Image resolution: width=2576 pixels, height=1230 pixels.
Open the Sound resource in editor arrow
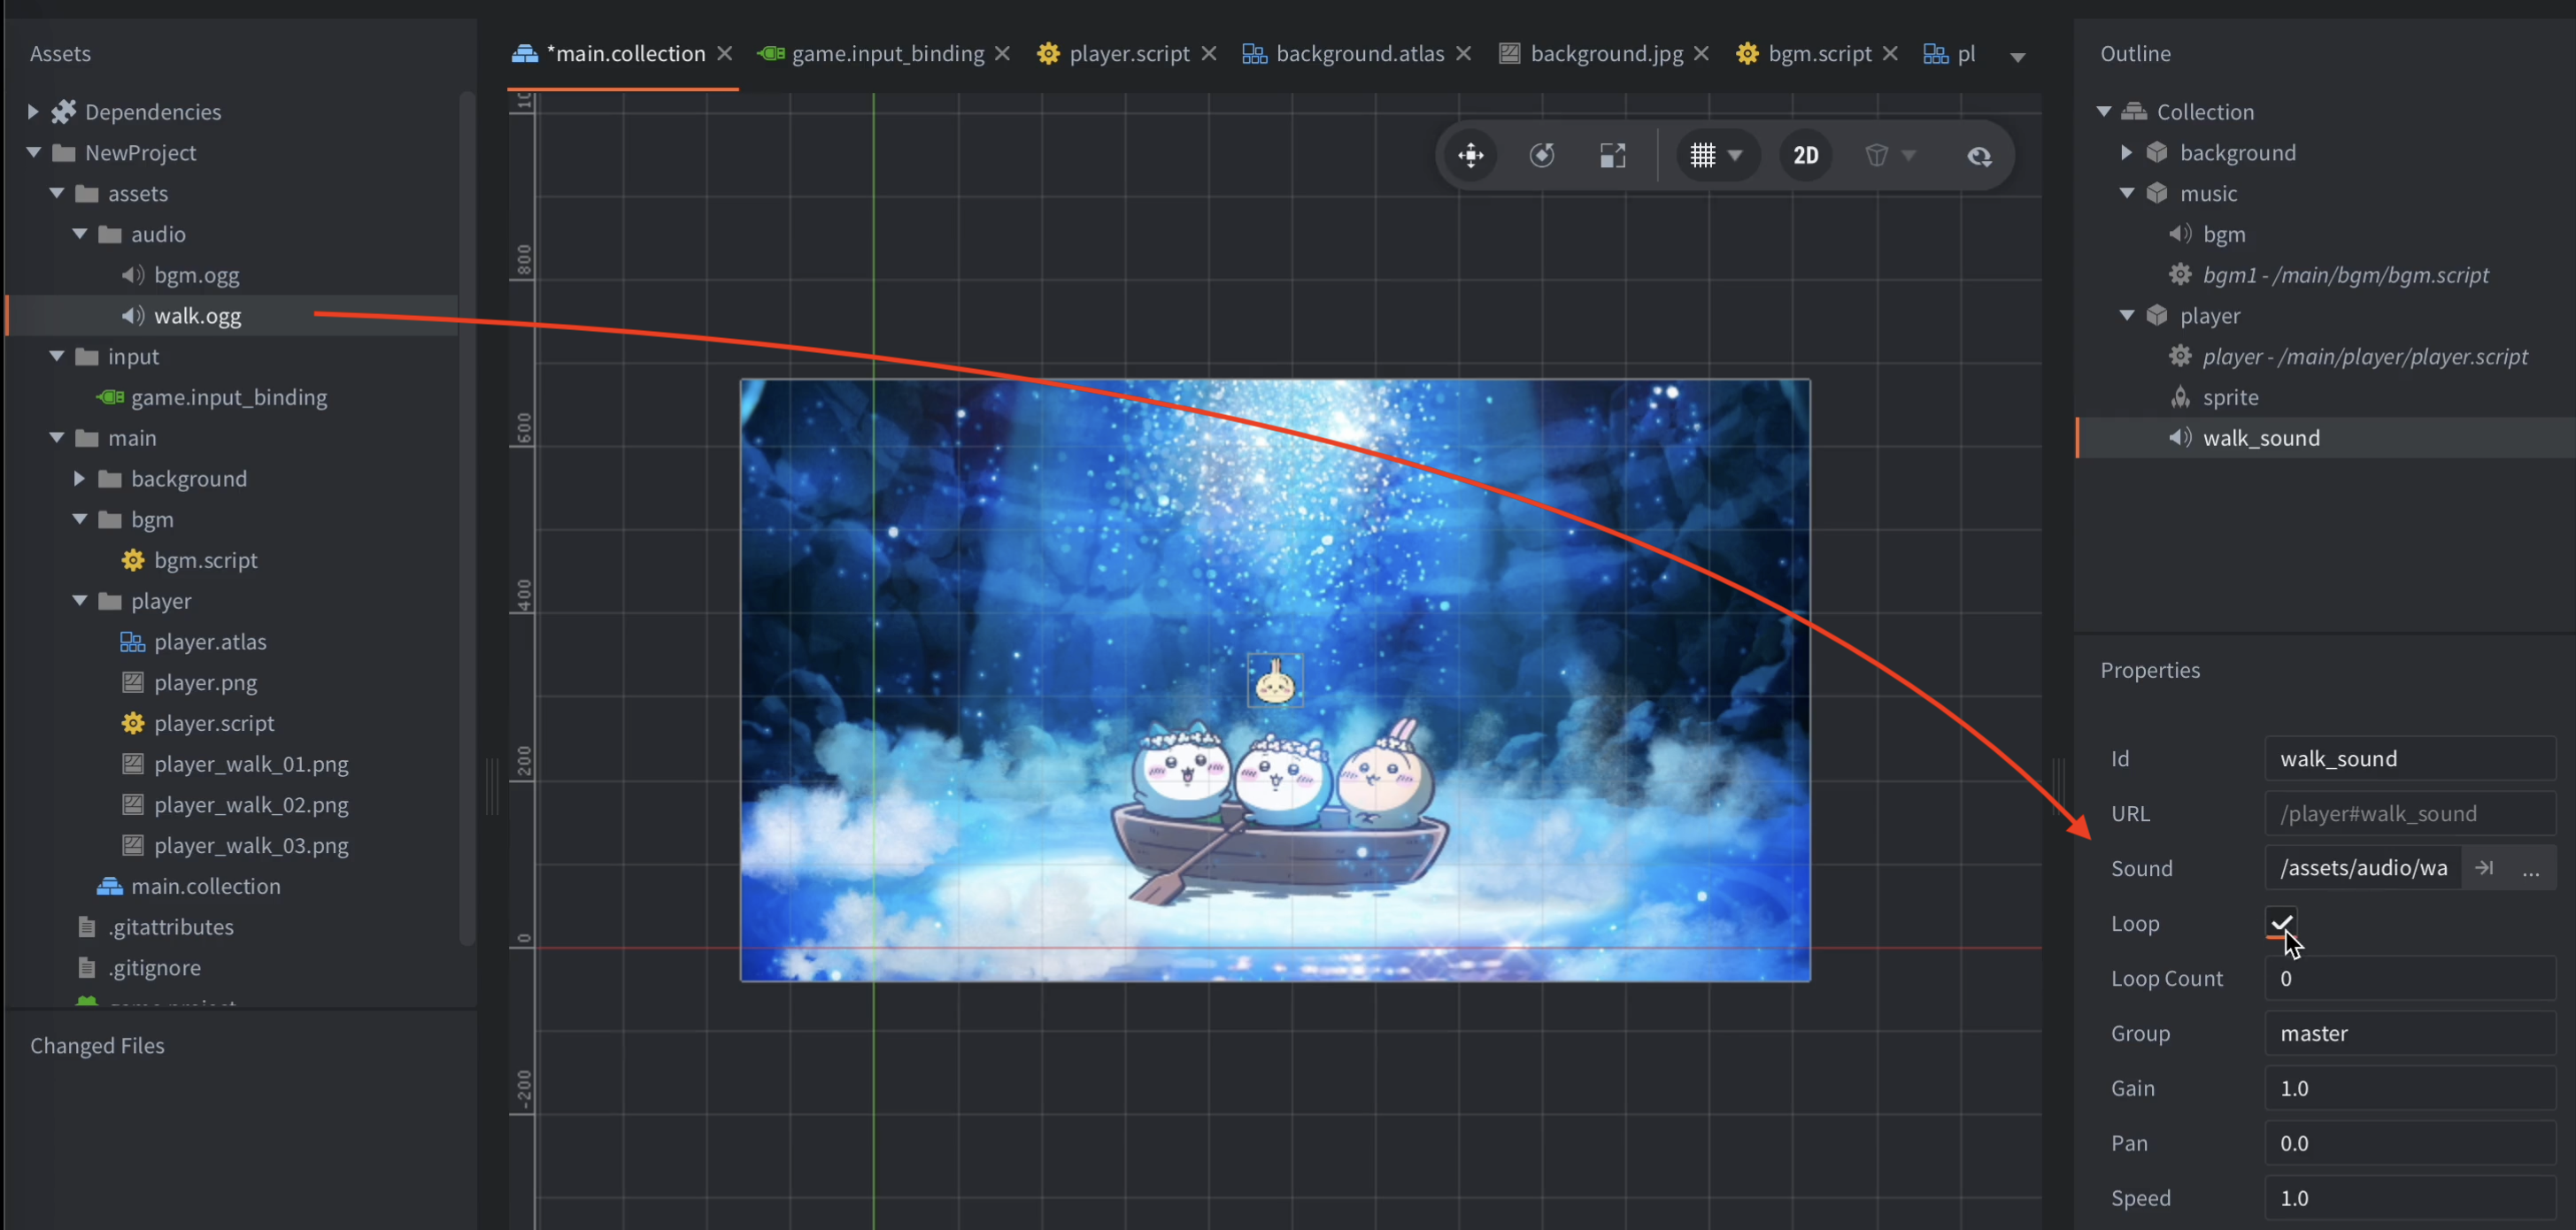pos(2484,868)
